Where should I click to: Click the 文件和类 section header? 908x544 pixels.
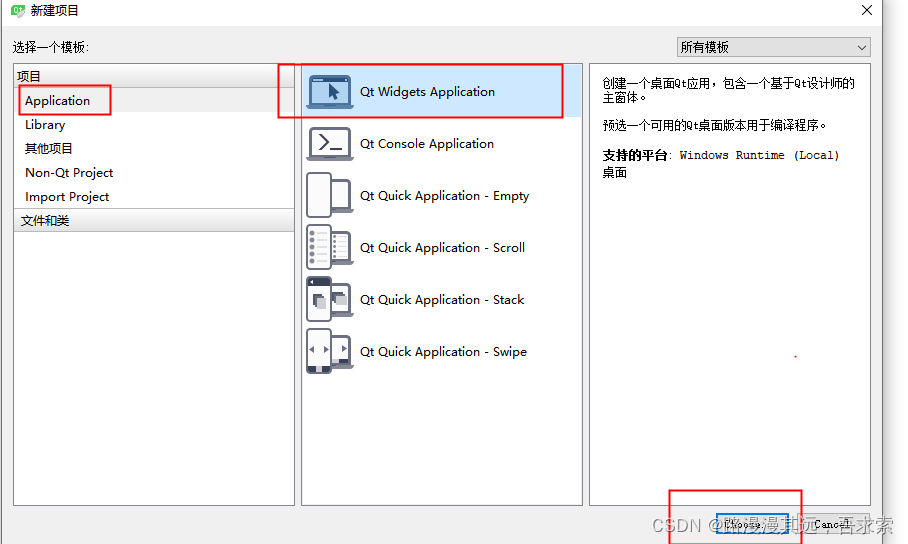click(154, 221)
